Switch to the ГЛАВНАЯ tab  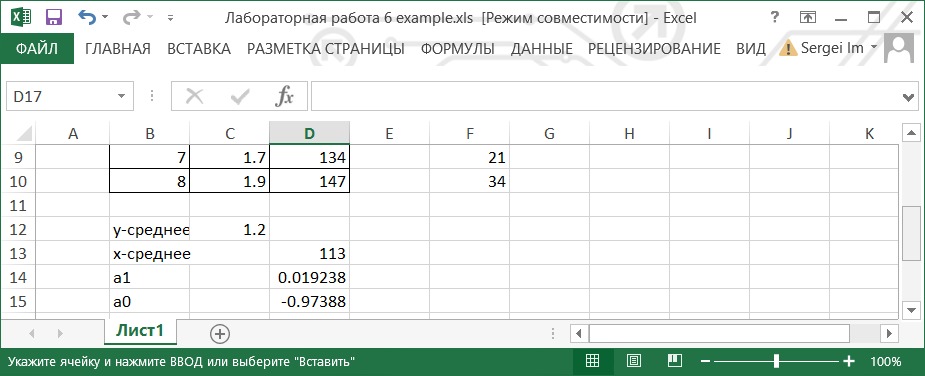tap(118, 48)
